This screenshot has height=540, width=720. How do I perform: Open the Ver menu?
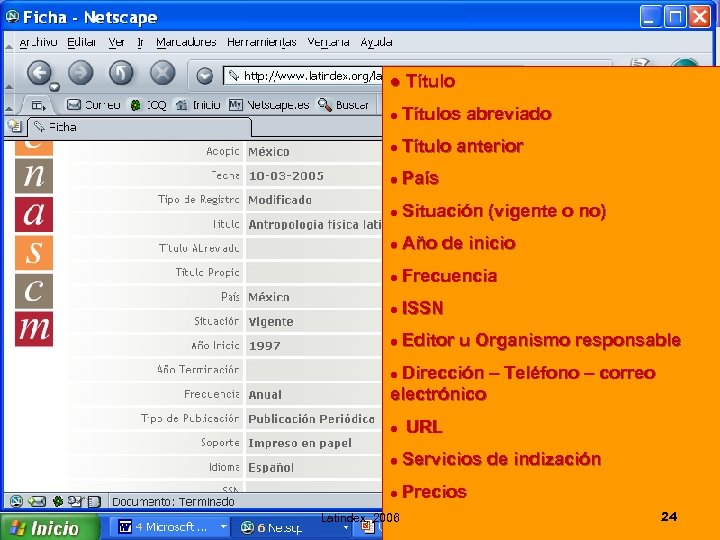click(116, 42)
